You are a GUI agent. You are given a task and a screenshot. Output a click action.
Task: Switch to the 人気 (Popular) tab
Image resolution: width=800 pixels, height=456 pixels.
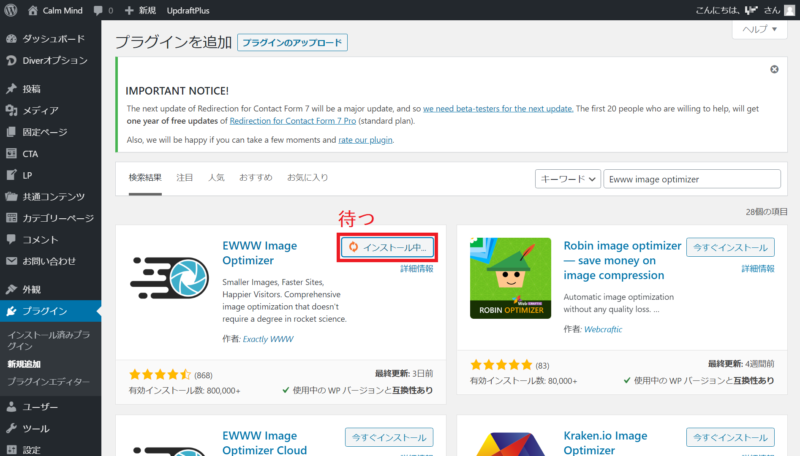[216, 178]
